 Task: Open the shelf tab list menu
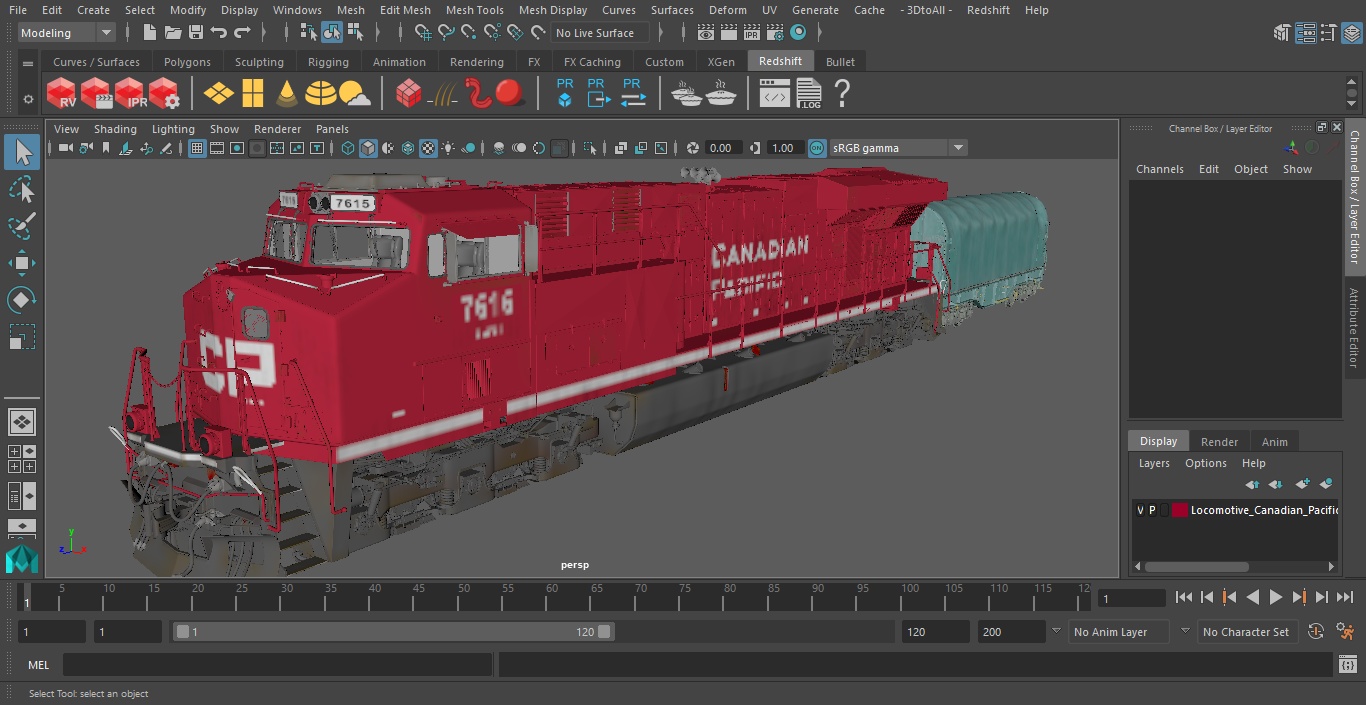pyautogui.click(x=28, y=62)
